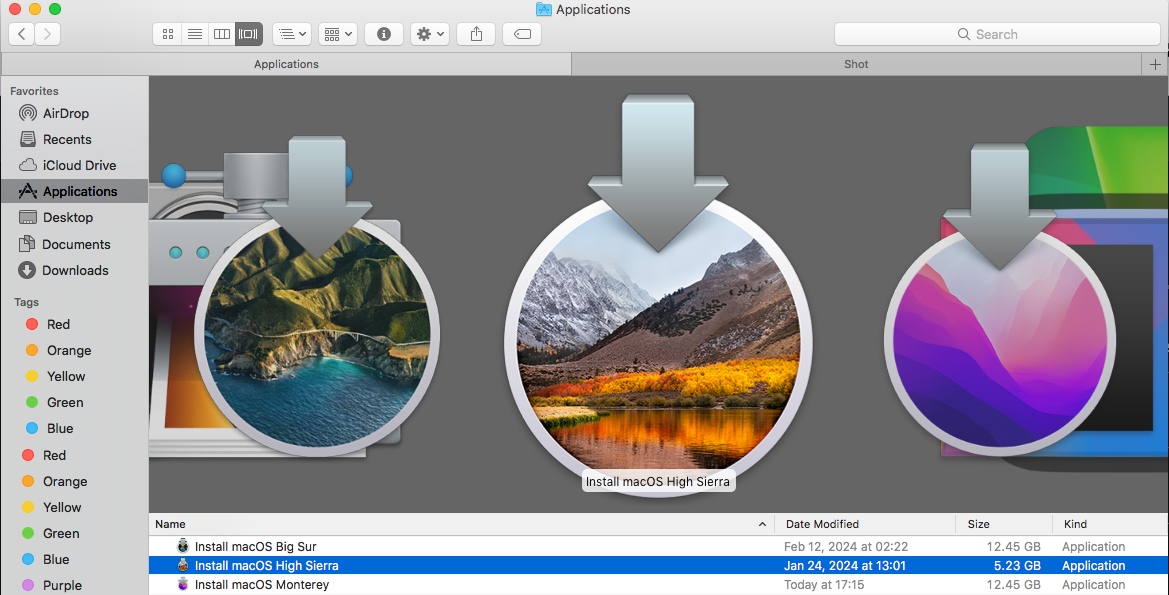1169x595 pixels.
Task: Click the 'Today at 17:15' date
Action: coord(824,585)
